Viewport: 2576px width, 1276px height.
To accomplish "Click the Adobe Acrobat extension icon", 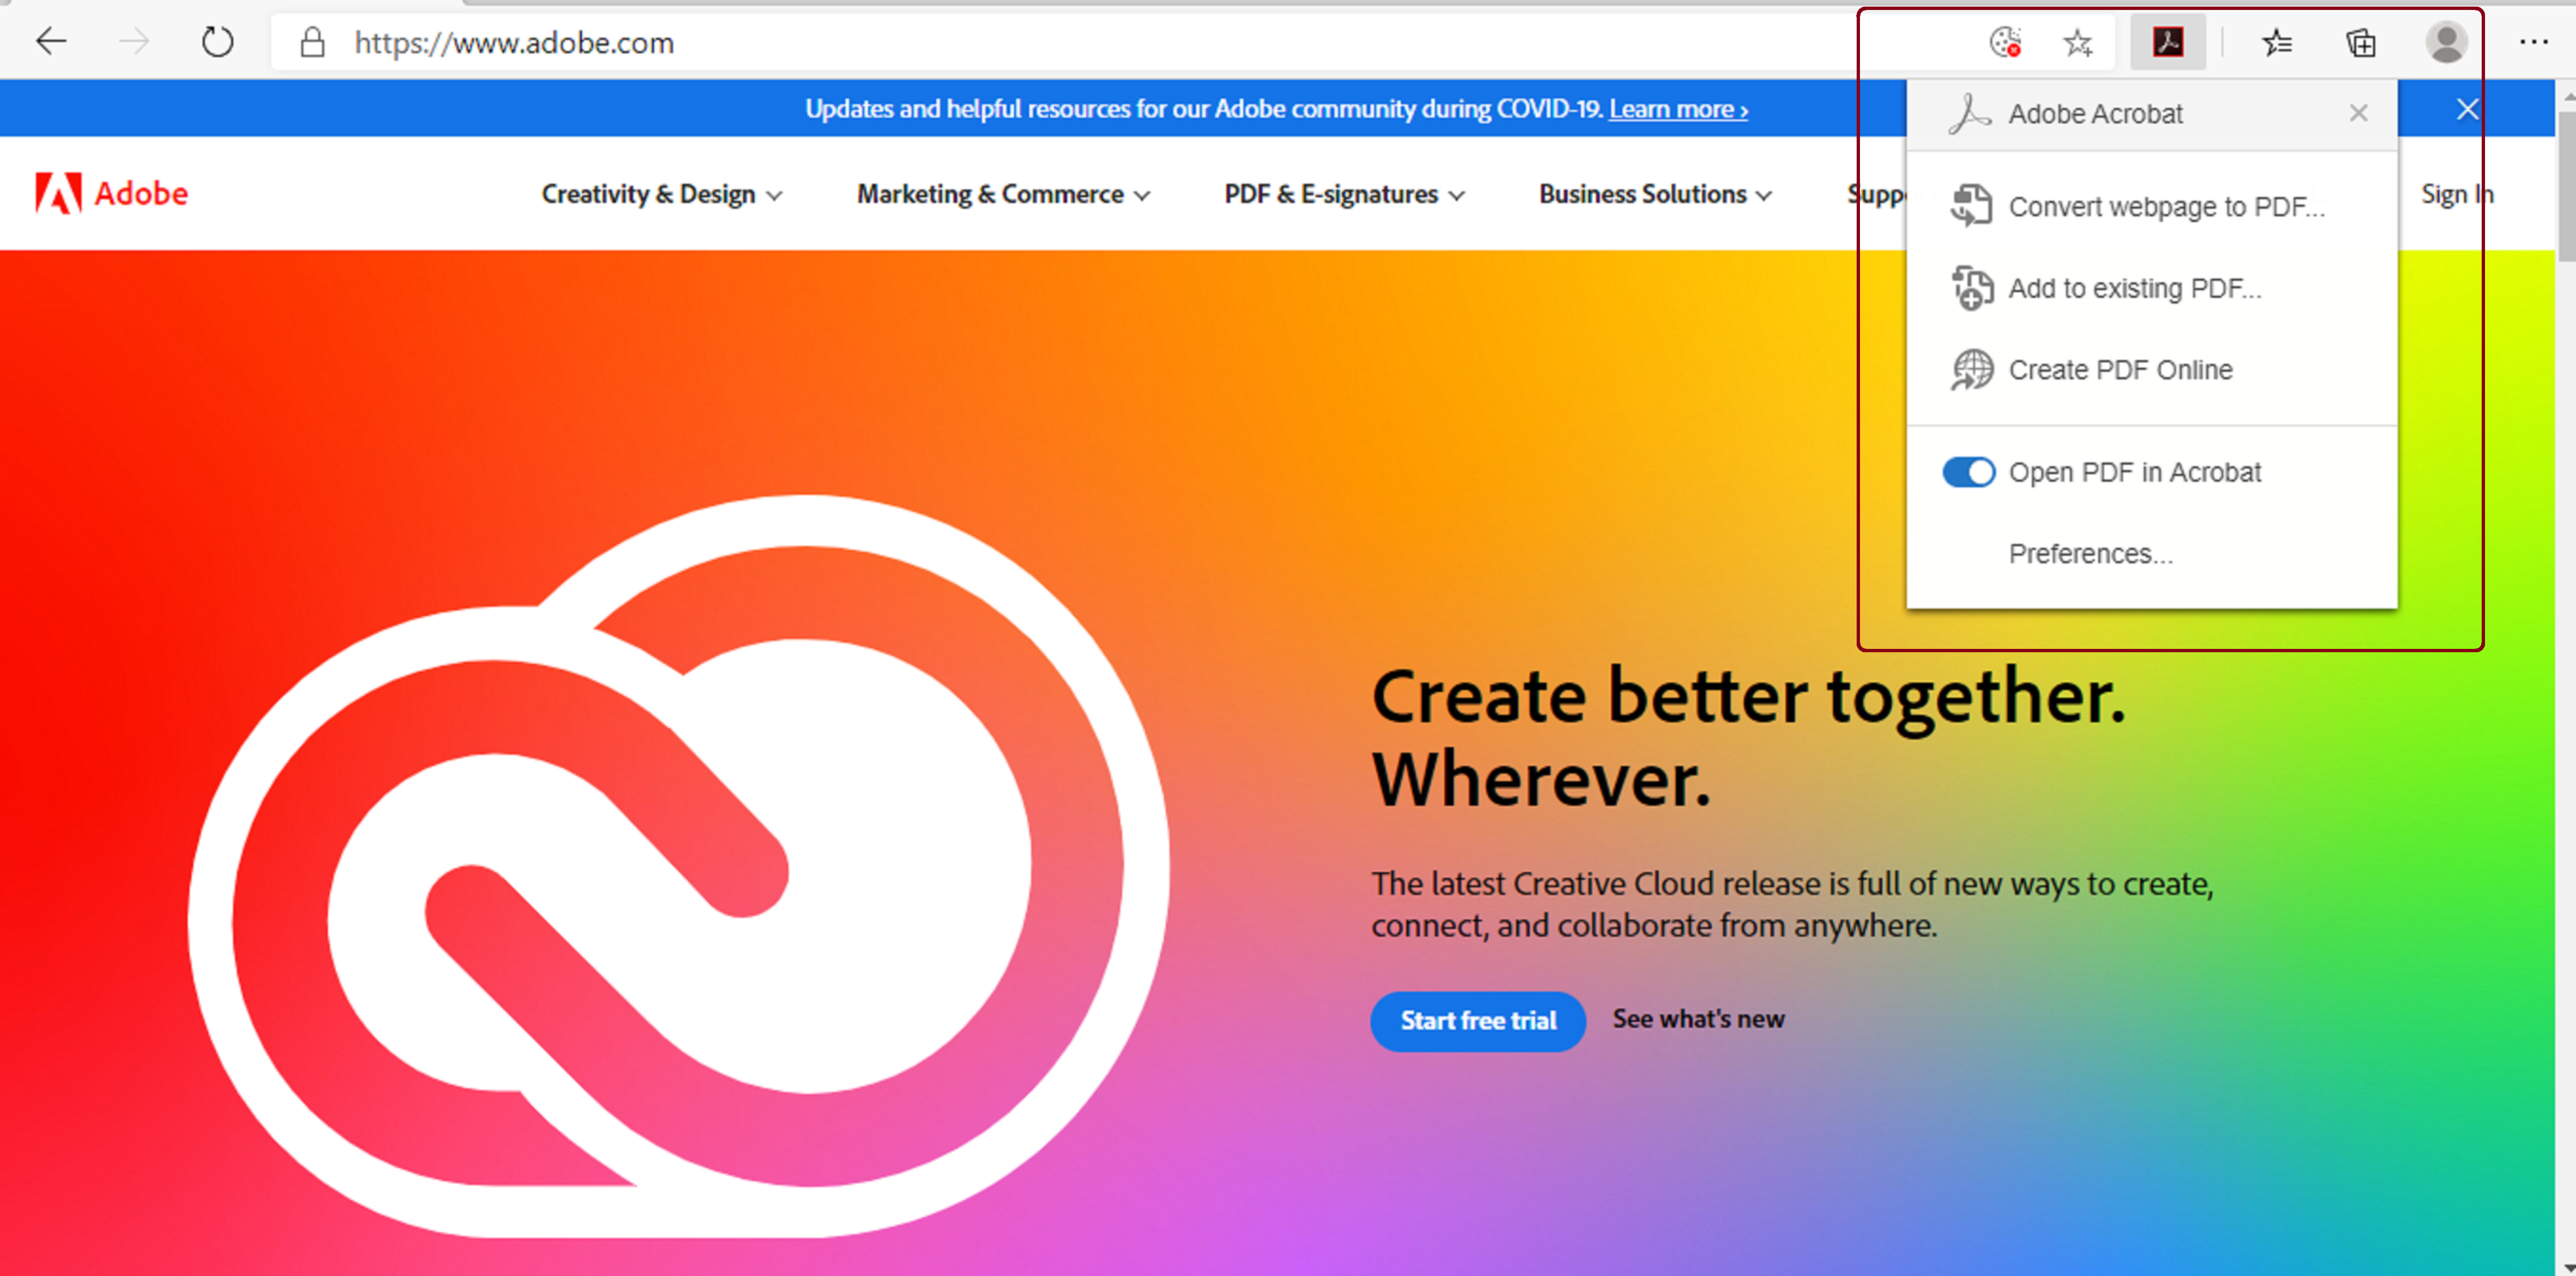I will pyautogui.click(x=2167, y=43).
